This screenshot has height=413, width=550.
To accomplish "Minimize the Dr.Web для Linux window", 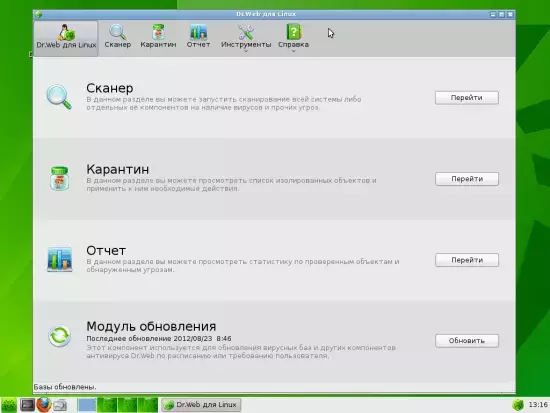I will point(493,14).
